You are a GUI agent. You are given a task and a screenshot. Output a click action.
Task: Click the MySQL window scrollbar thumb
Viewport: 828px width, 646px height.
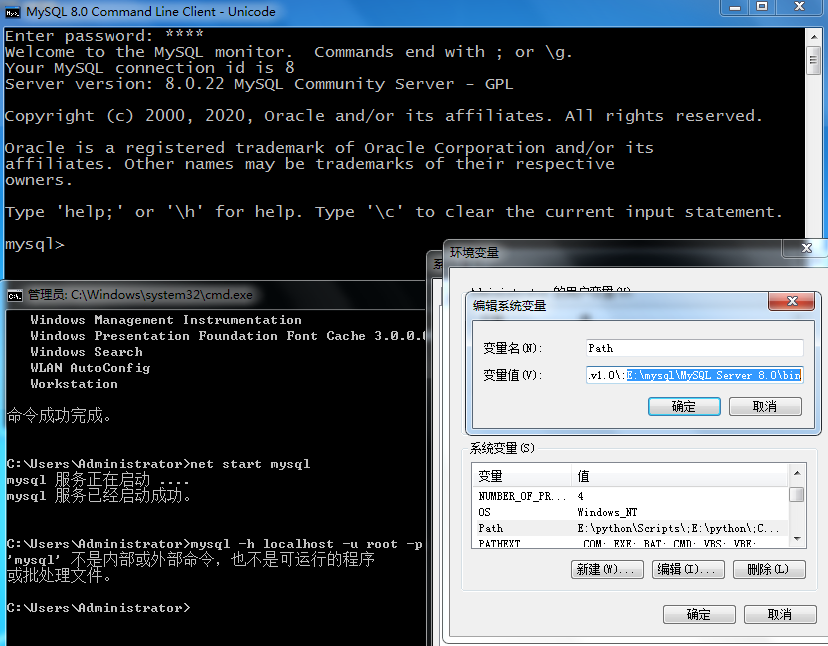[814, 62]
